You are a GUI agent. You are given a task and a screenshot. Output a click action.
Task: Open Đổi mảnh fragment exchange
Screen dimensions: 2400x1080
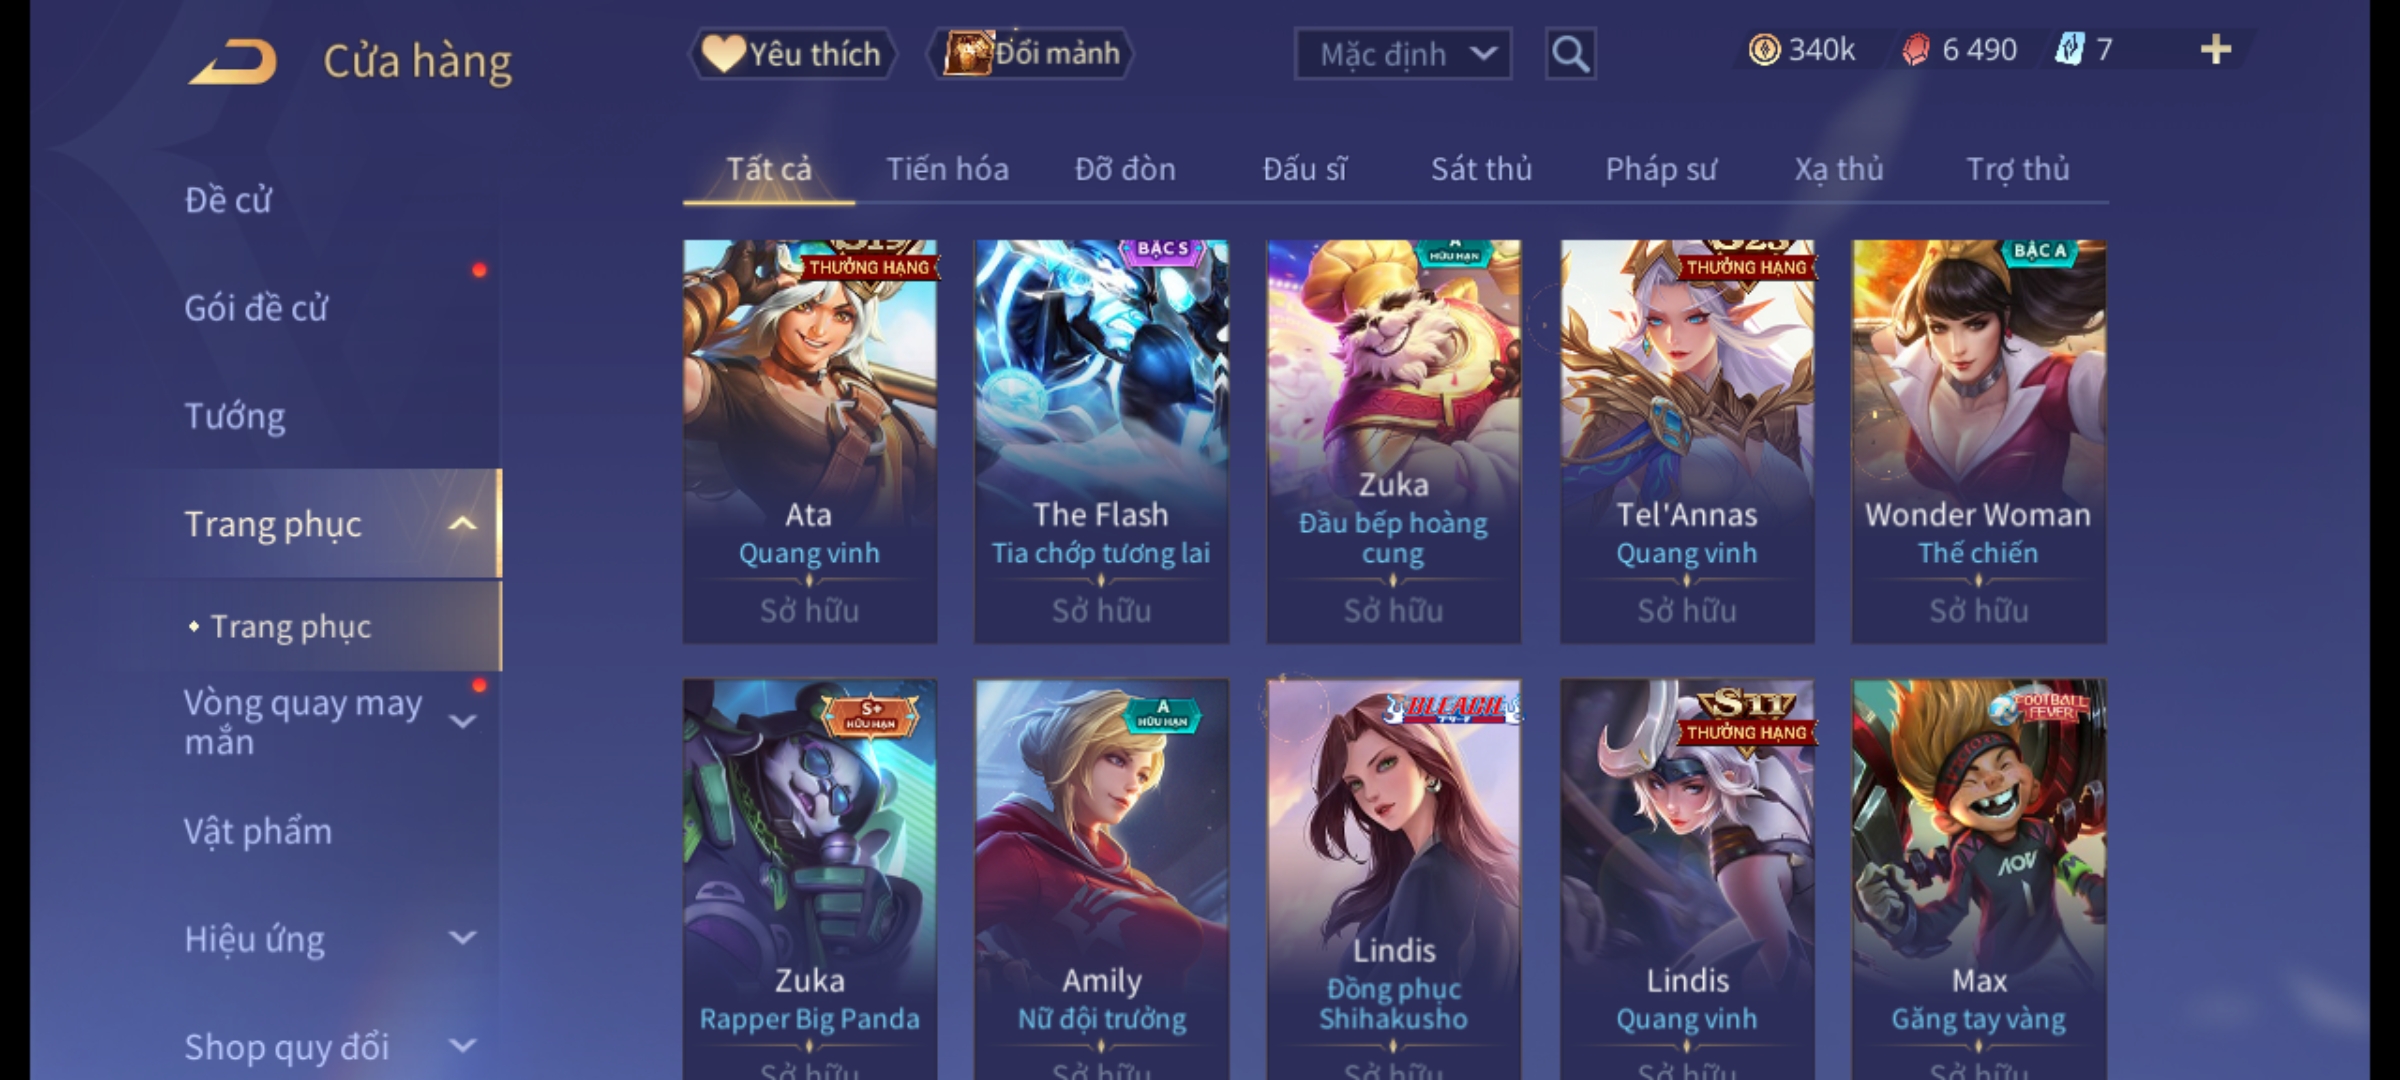point(1030,53)
